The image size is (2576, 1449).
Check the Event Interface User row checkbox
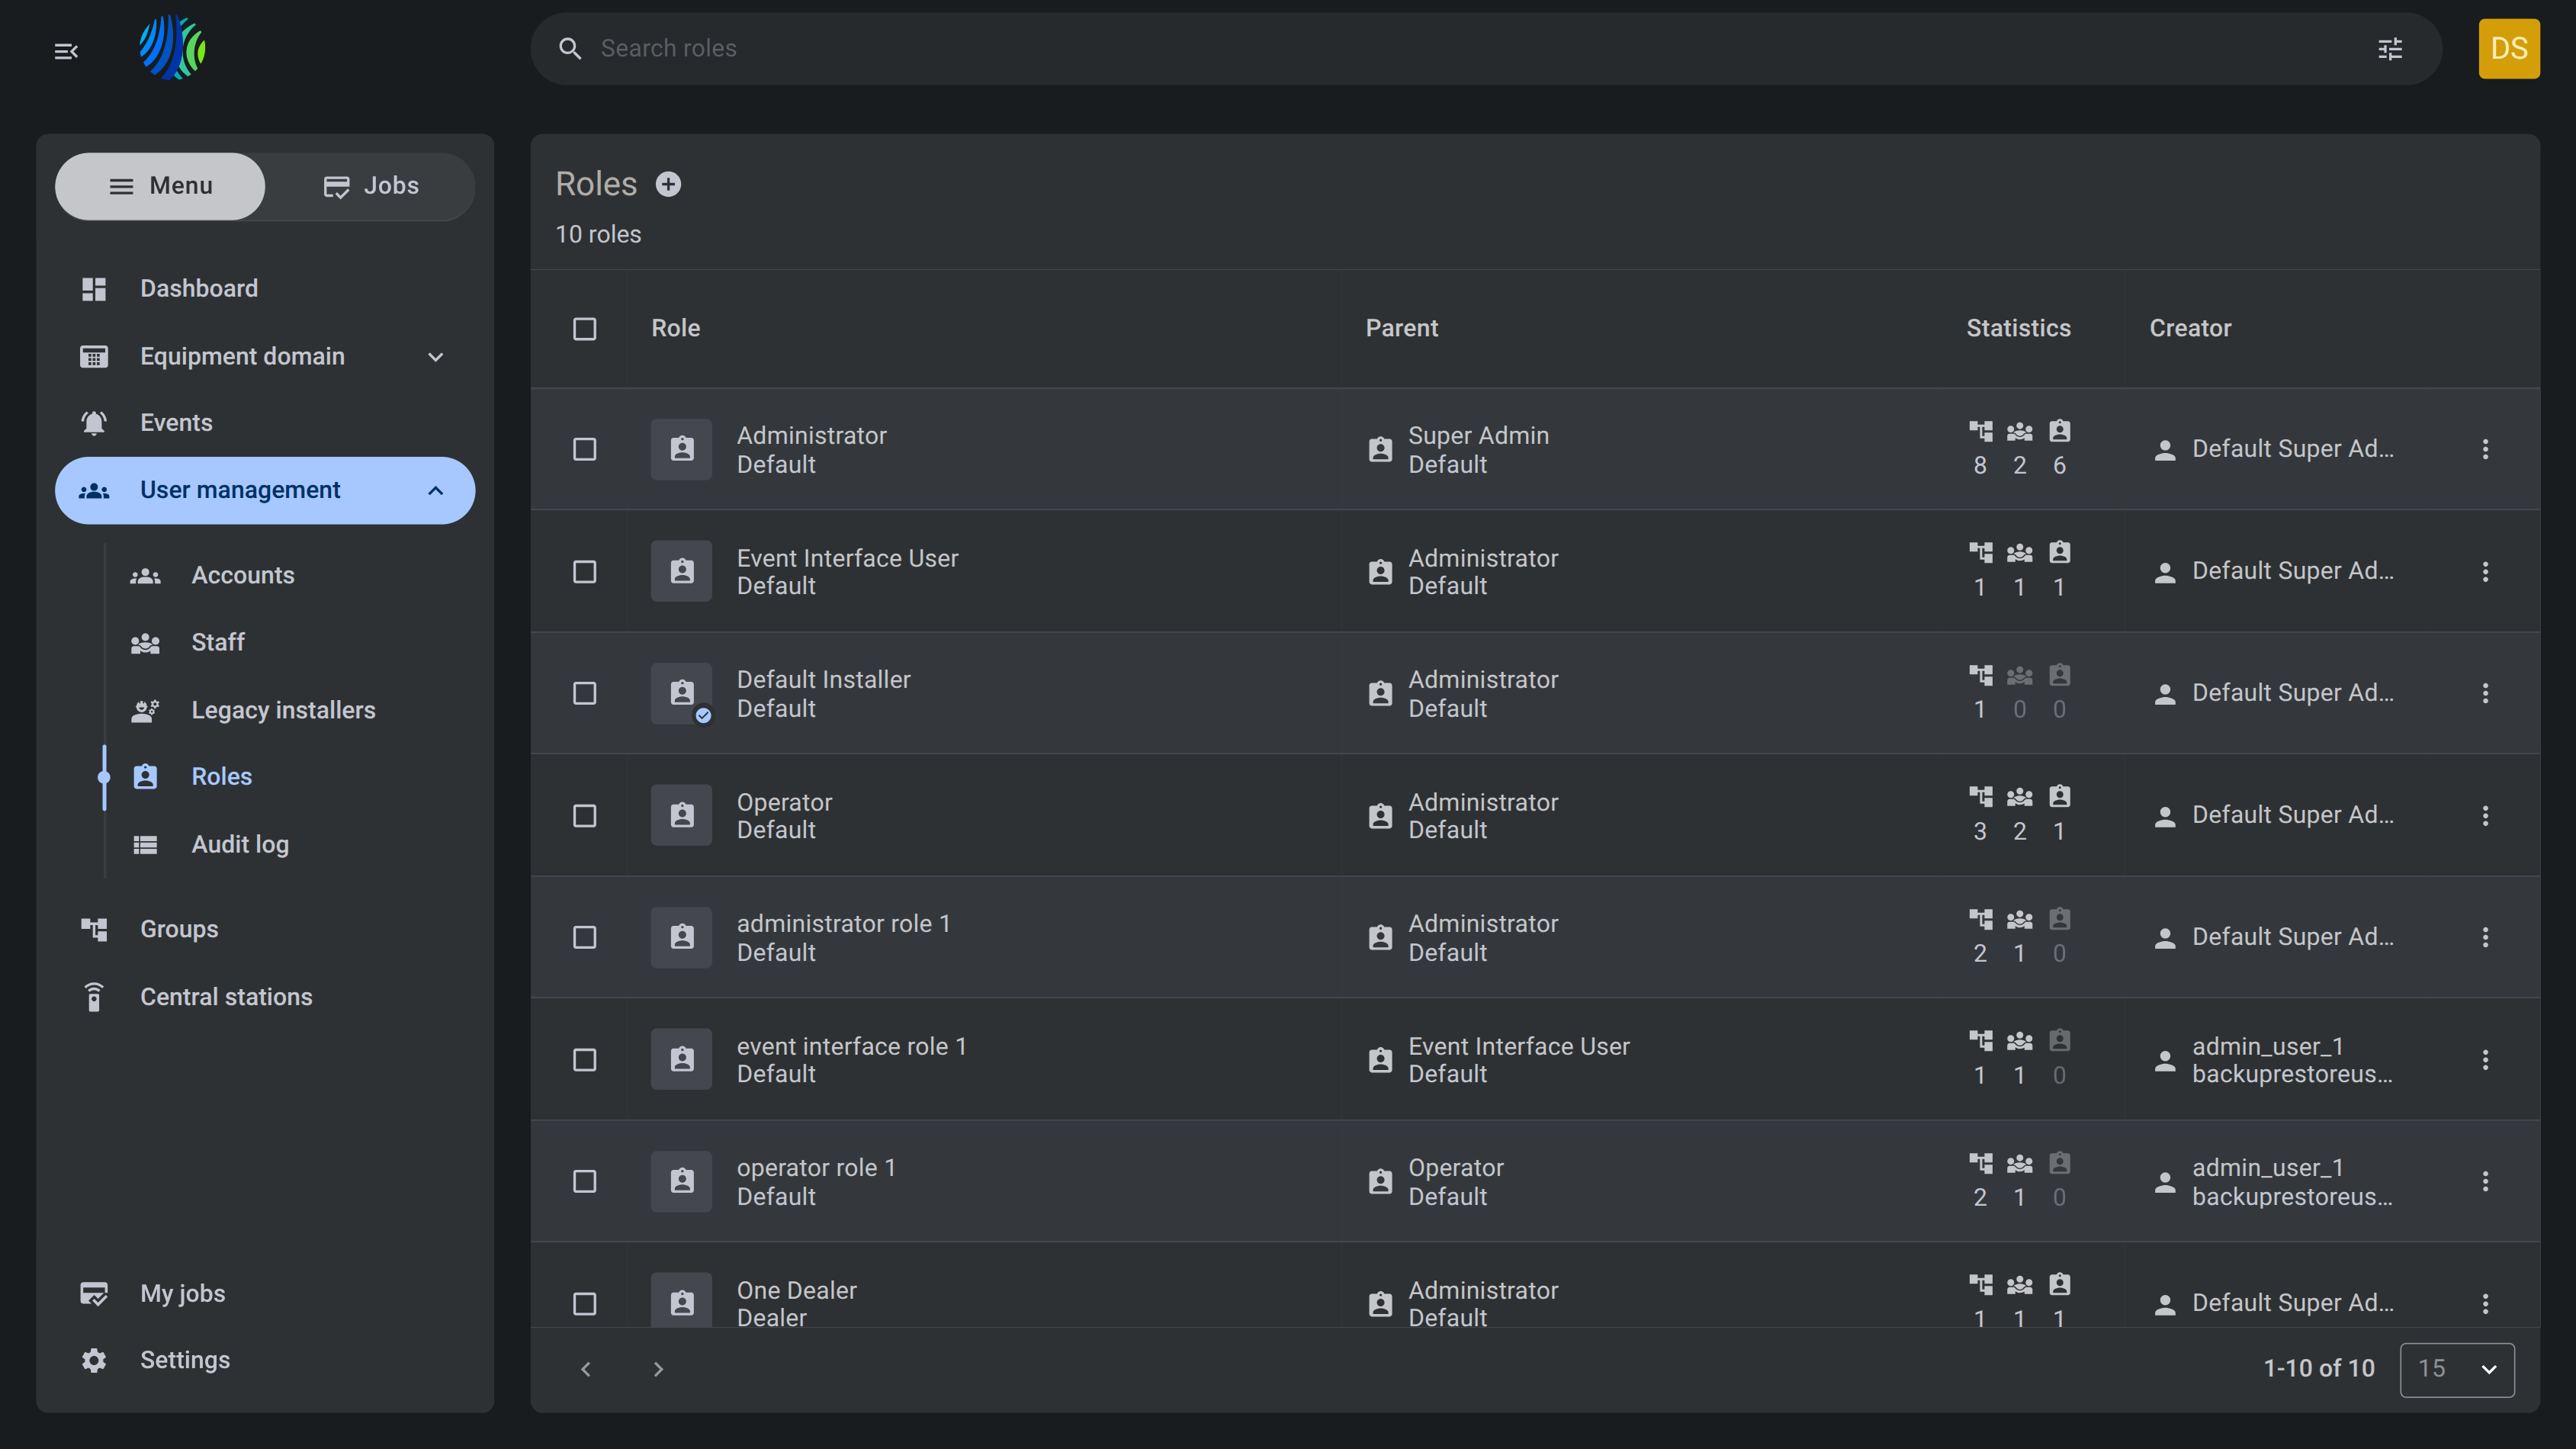[585, 571]
